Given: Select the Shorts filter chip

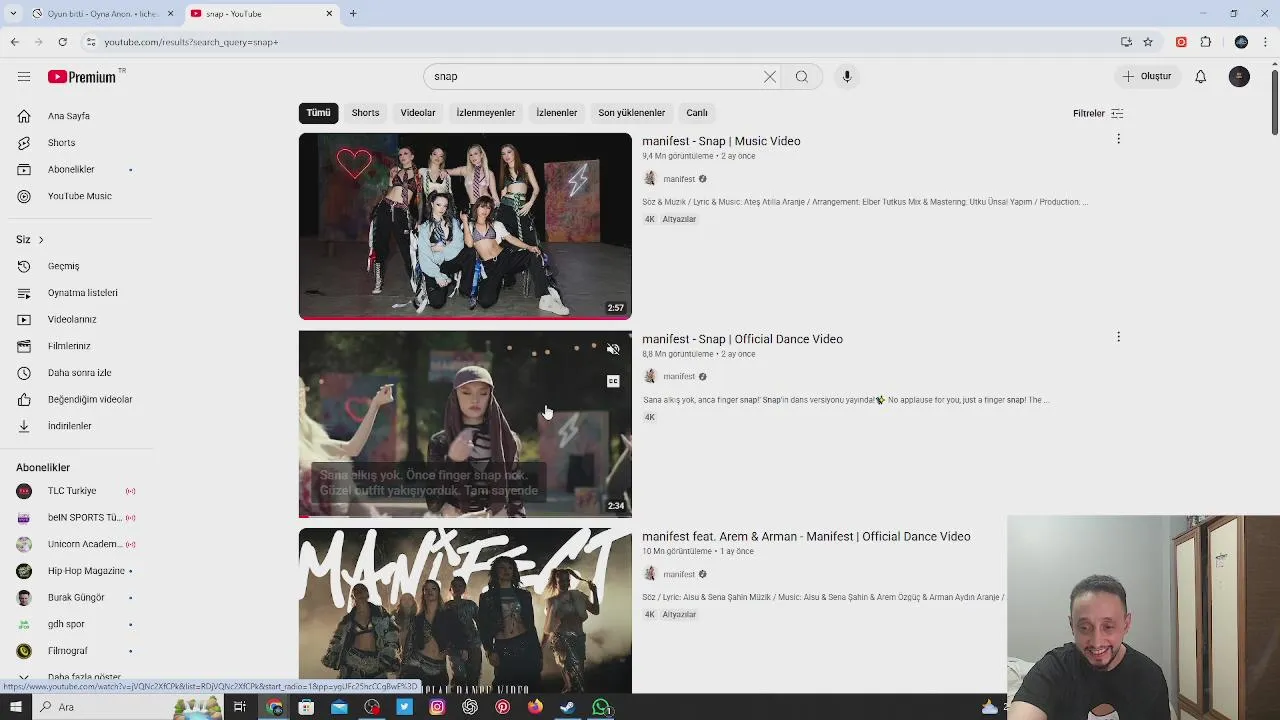Looking at the screenshot, I should point(365,113).
